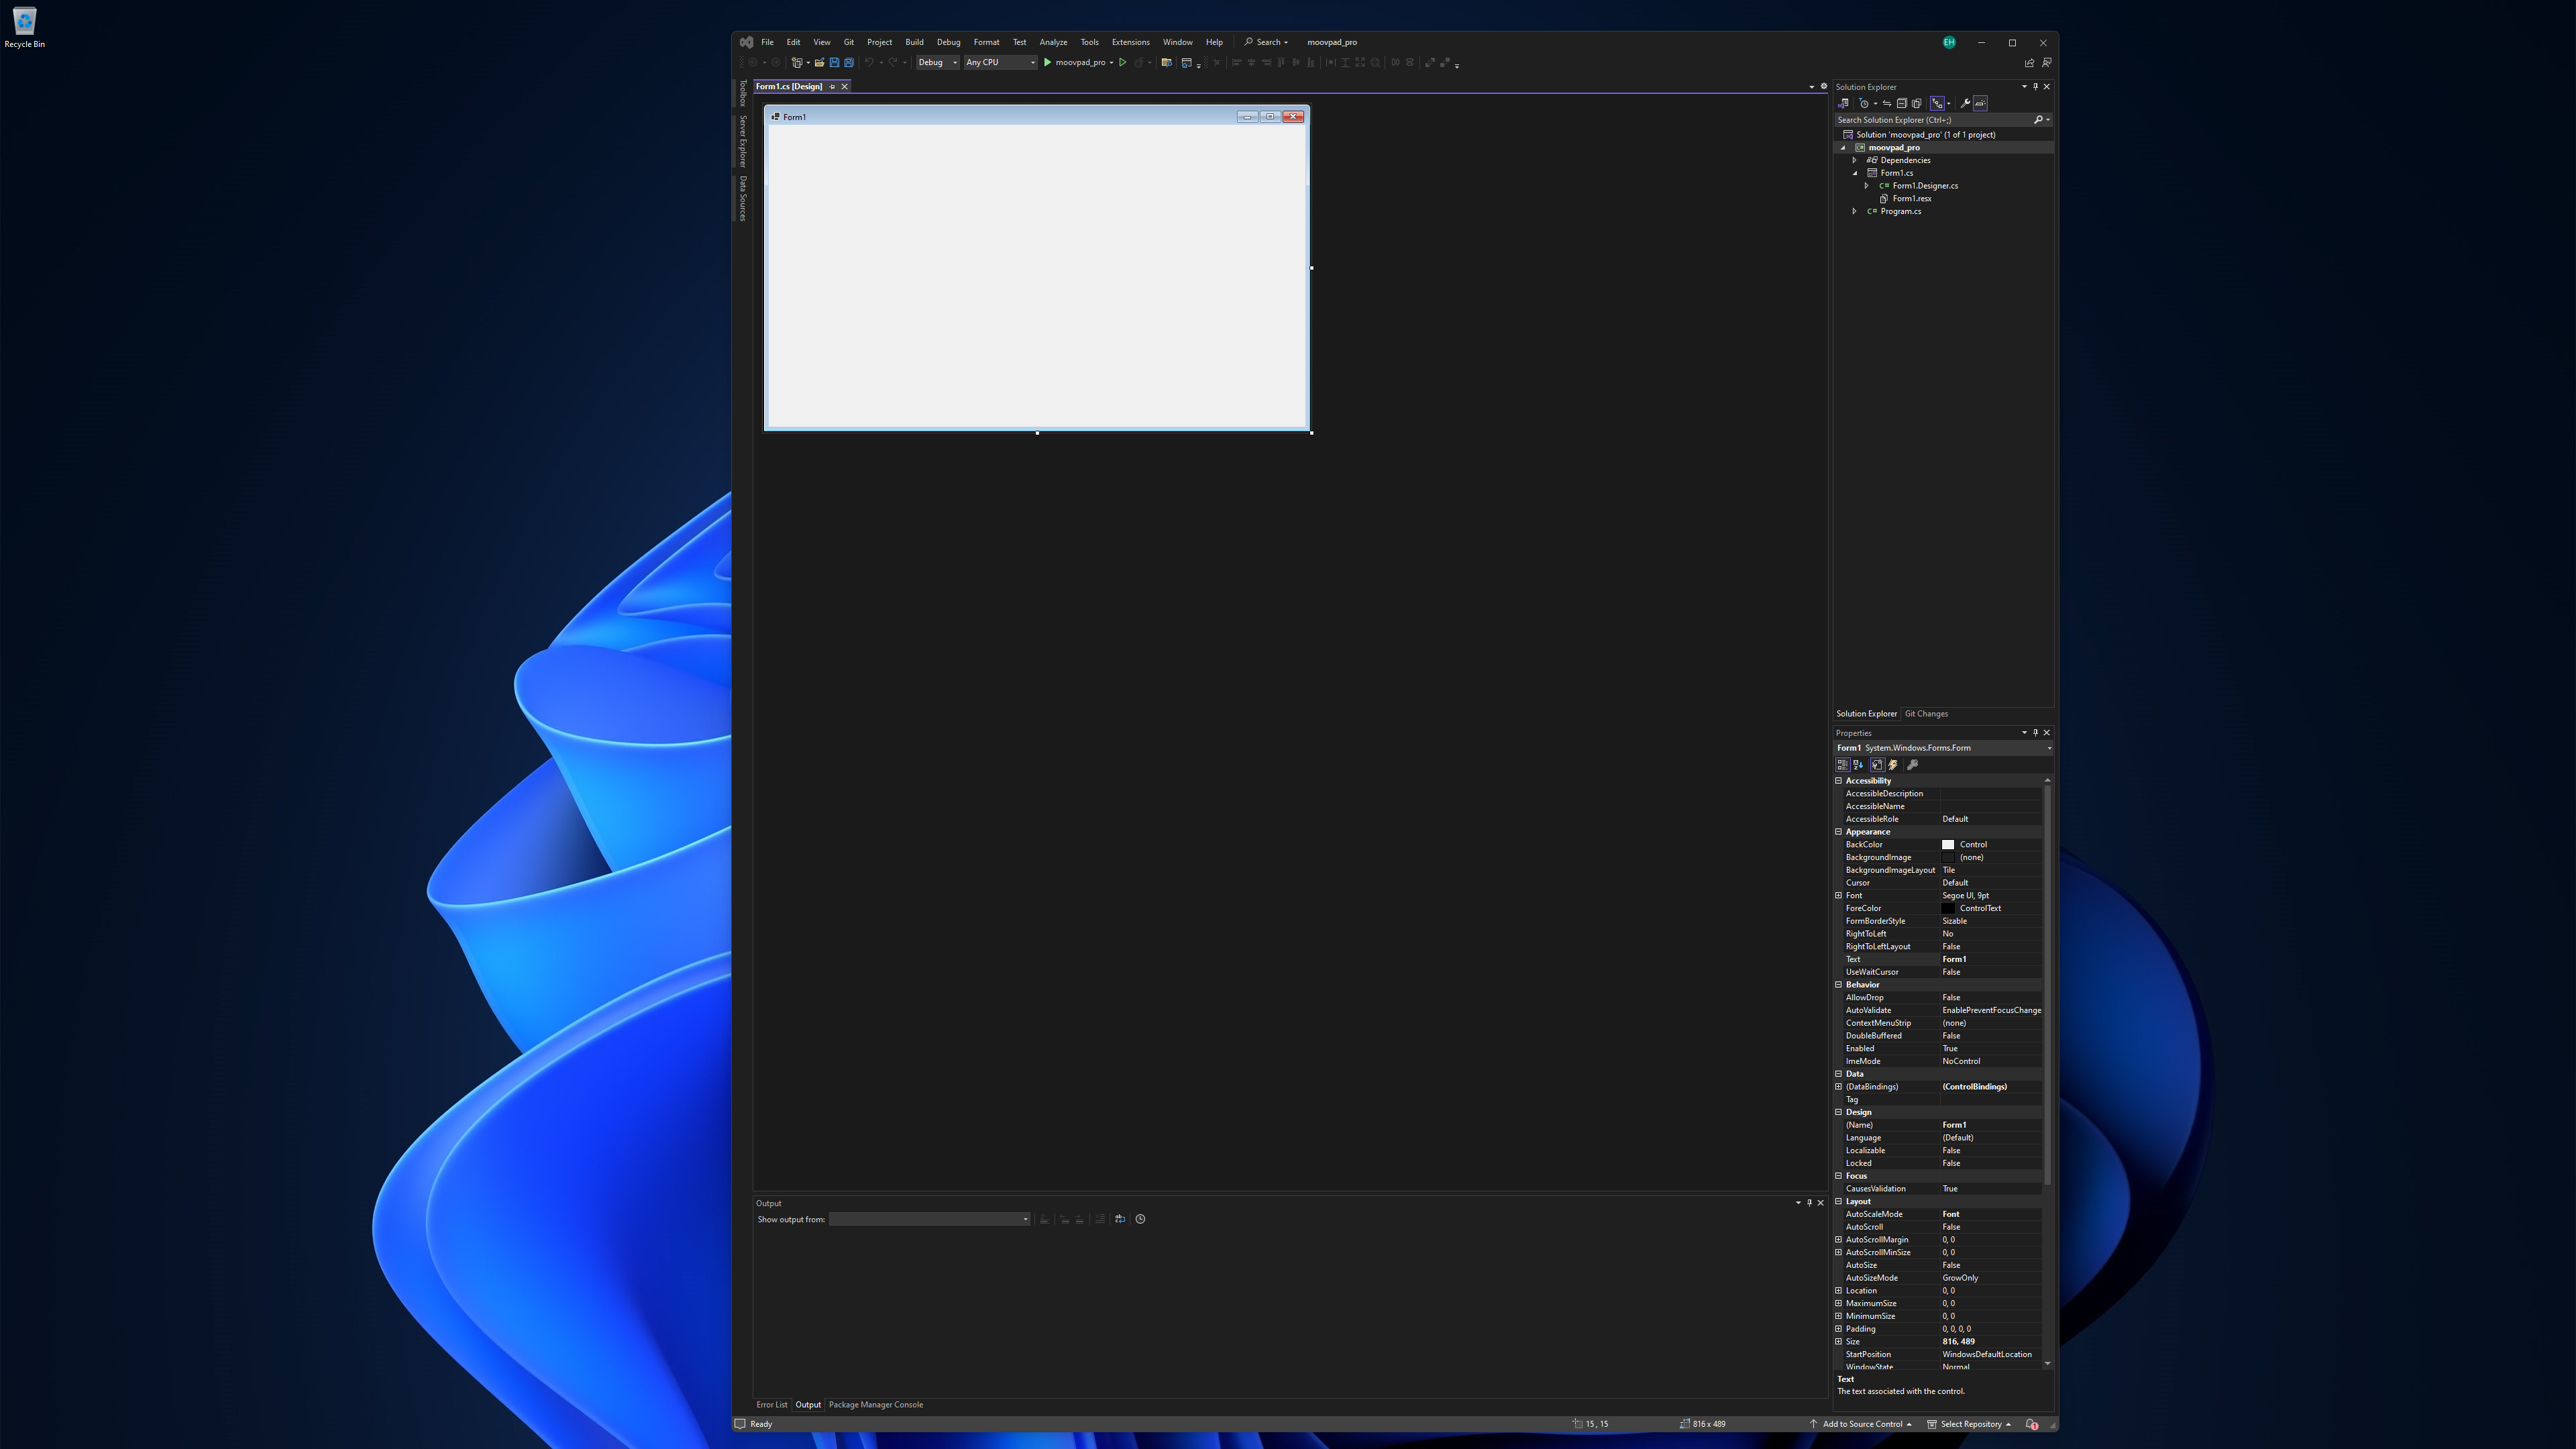This screenshot has height=1449, width=2576.
Task: Click the Output word wrap toggle icon
Action: click(x=1120, y=1219)
